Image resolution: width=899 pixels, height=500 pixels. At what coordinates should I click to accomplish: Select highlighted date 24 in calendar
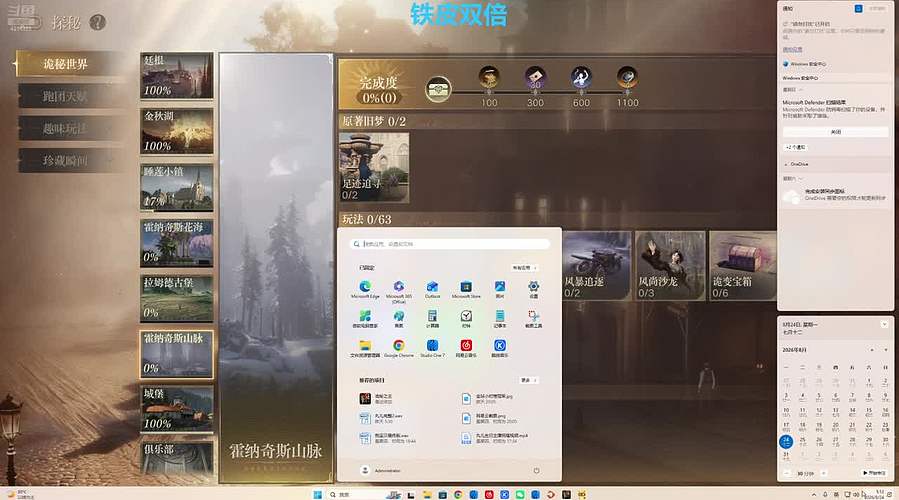point(785,442)
